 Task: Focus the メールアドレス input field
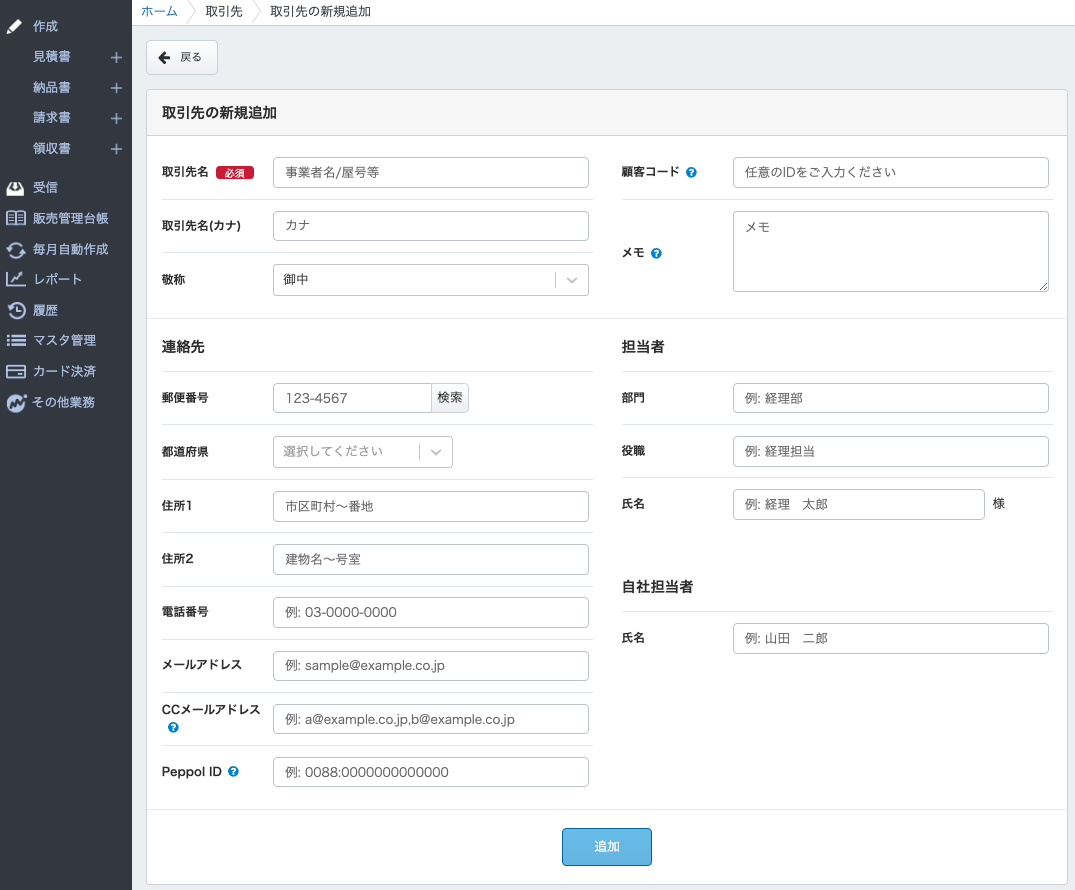pyautogui.click(x=430, y=666)
